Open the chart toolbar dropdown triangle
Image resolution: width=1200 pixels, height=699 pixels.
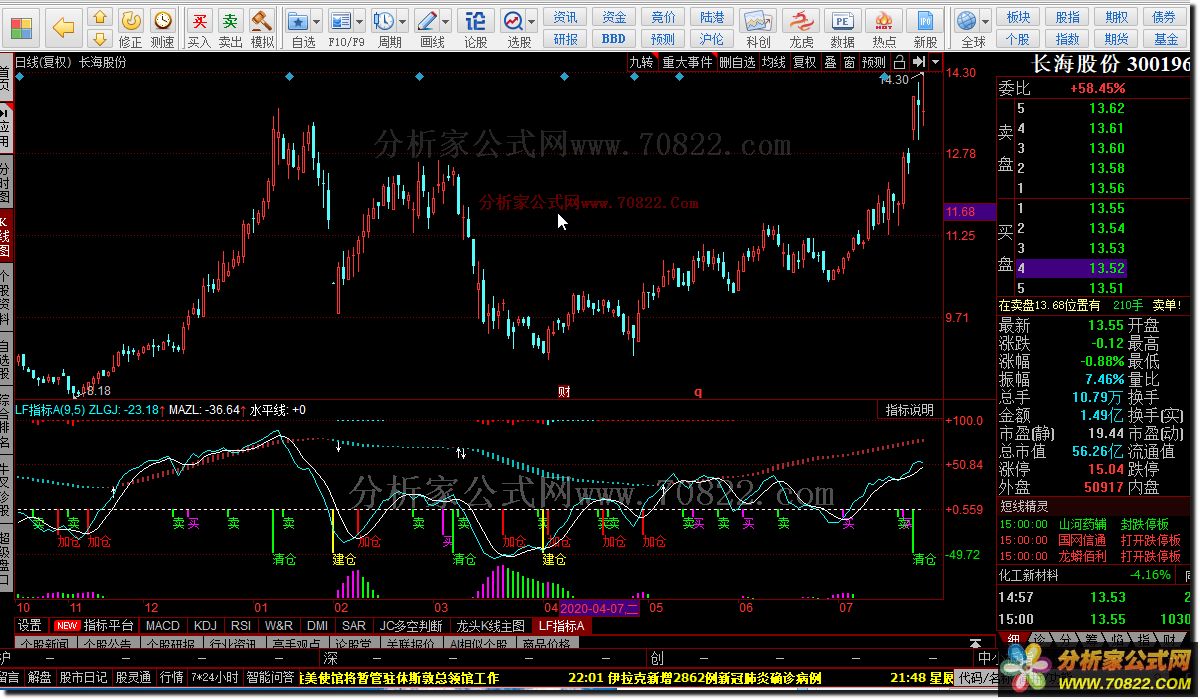pyautogui.click(x=935, y=62)
